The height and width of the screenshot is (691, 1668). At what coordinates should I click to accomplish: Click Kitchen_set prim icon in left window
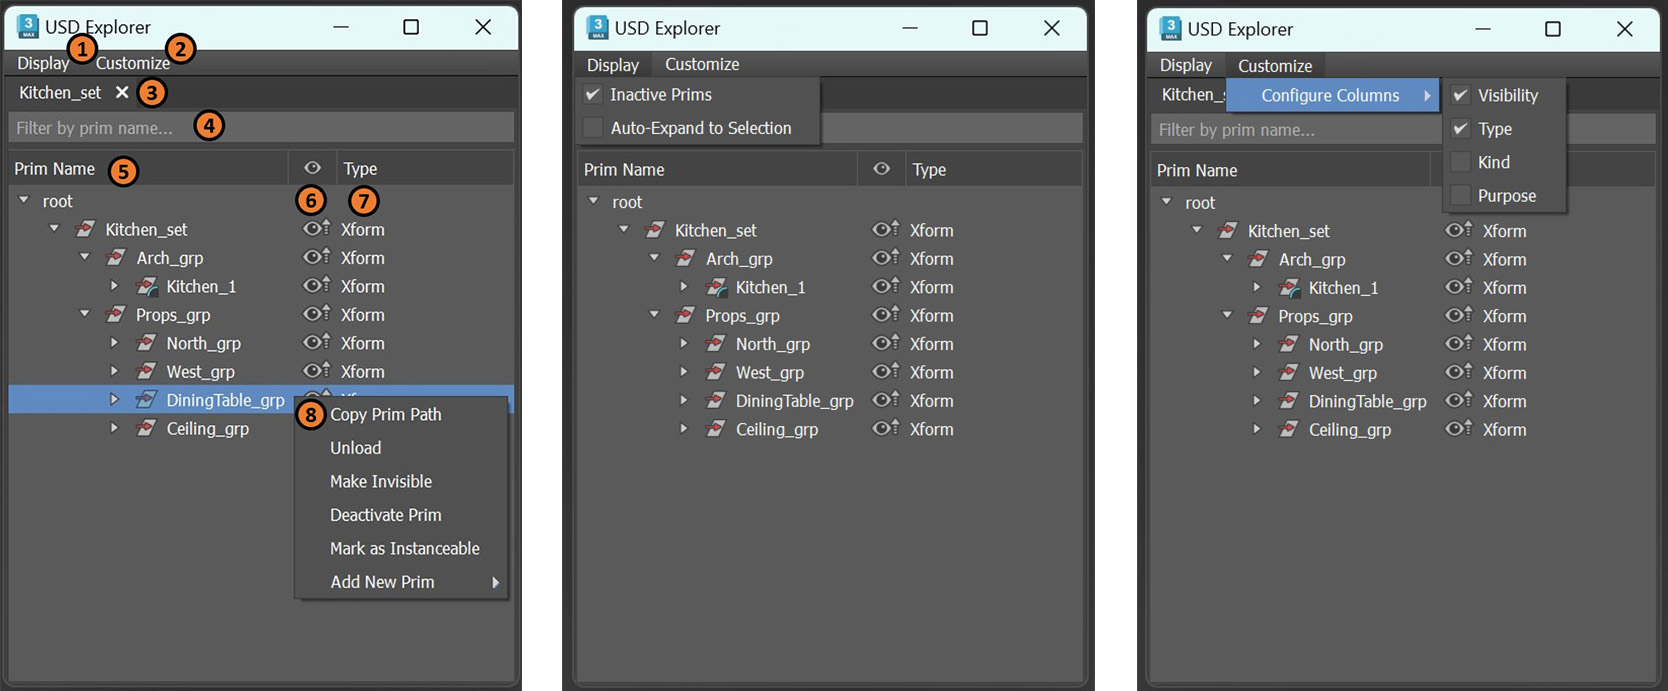pos(85,230)
